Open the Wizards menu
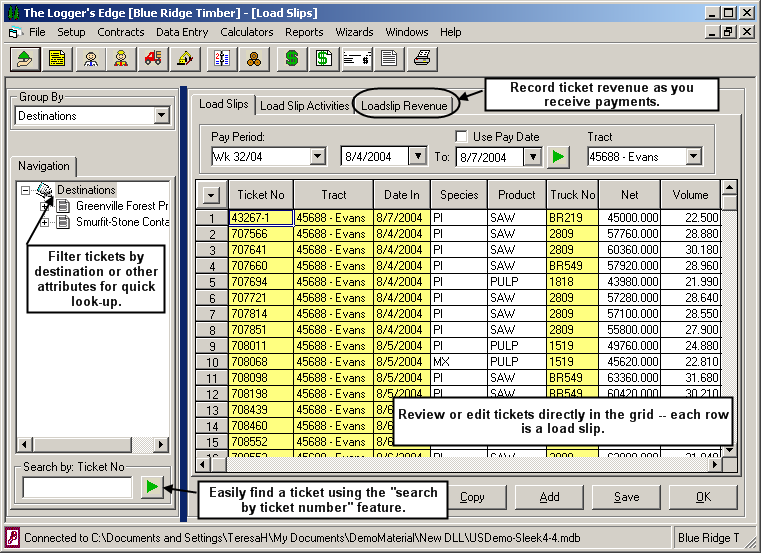The height and width of the screenshot is (553, 761). point(354,32)
